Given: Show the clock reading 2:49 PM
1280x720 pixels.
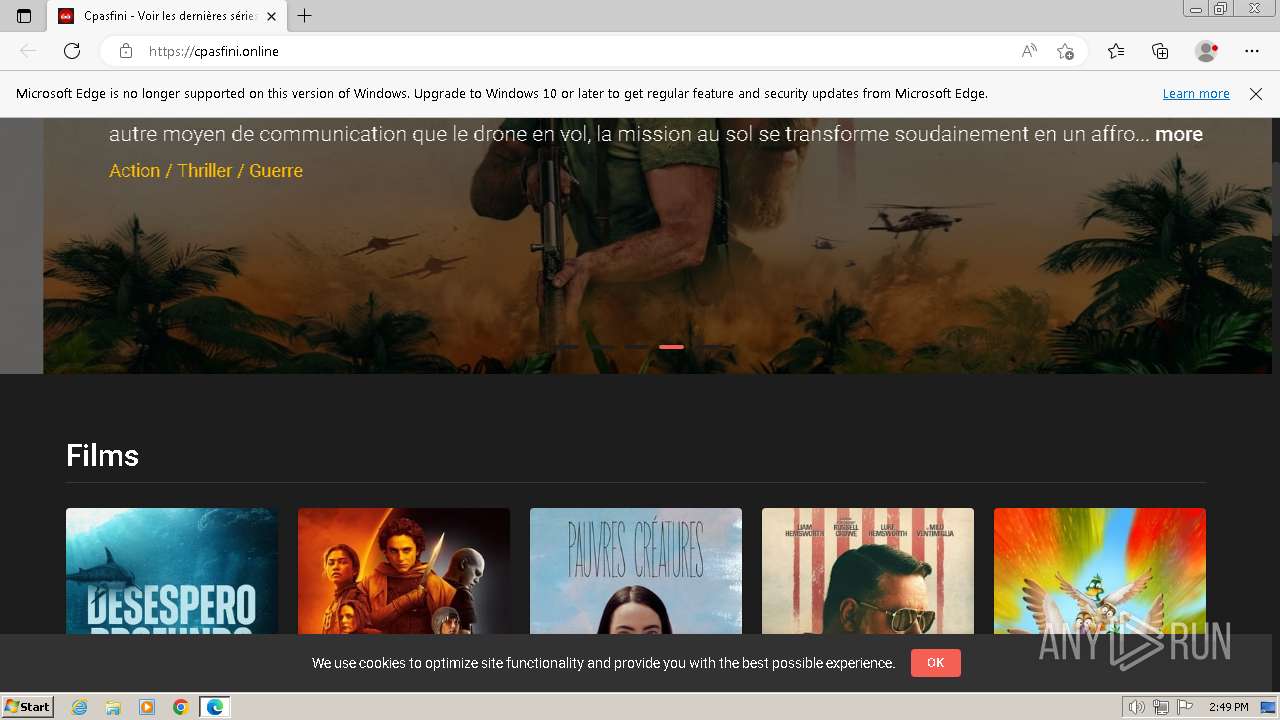Looking at the screenshot, I should coord(1228,707).
